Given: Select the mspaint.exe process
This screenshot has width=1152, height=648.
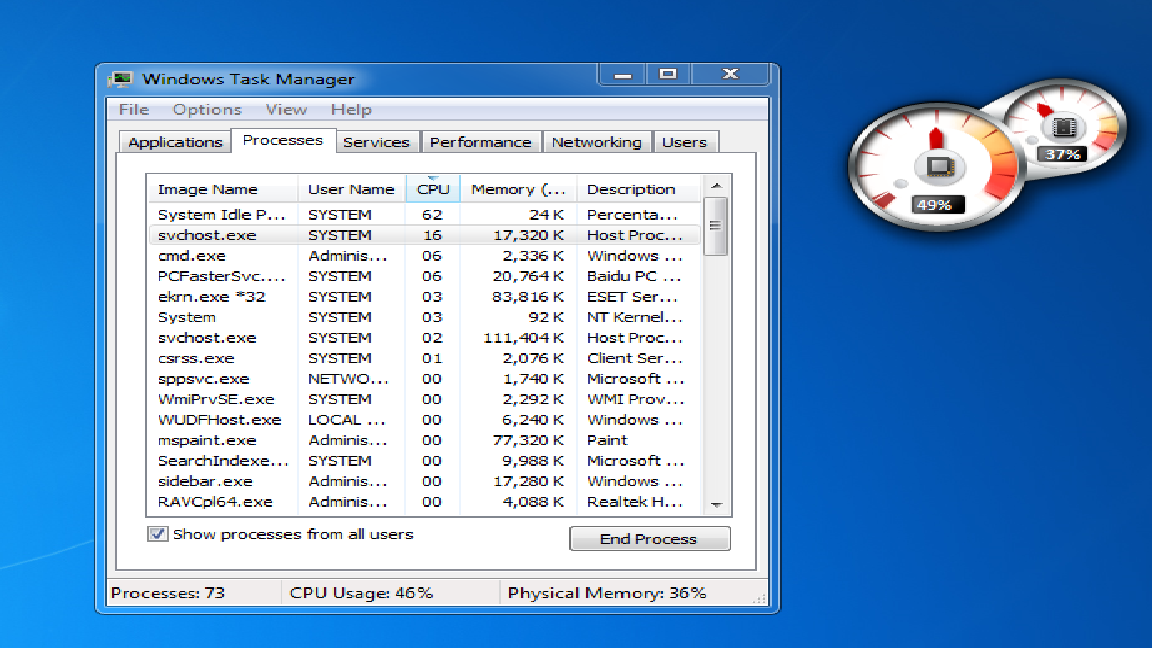Looking at the screenshot, I should tap(424, 440).
